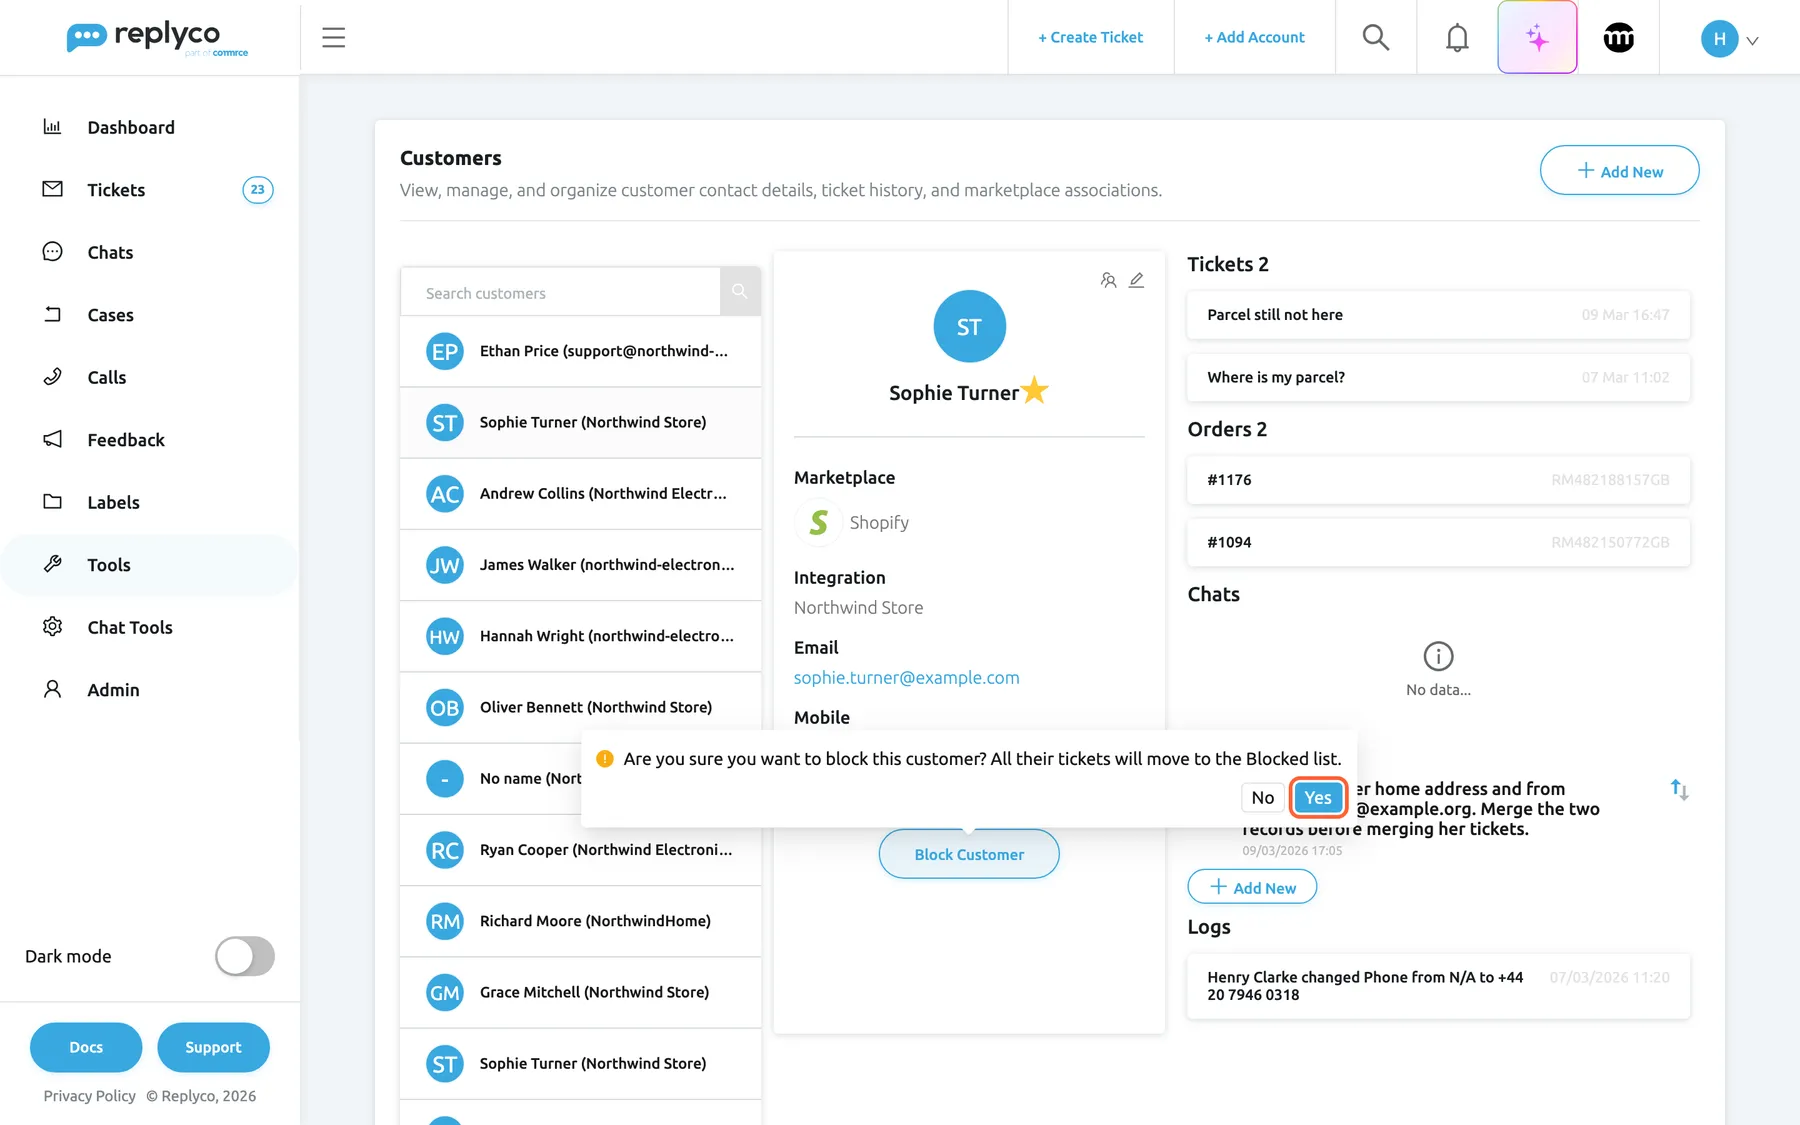
Task: Open Chat Tools in the sidebar
Action: coord(150,627)
